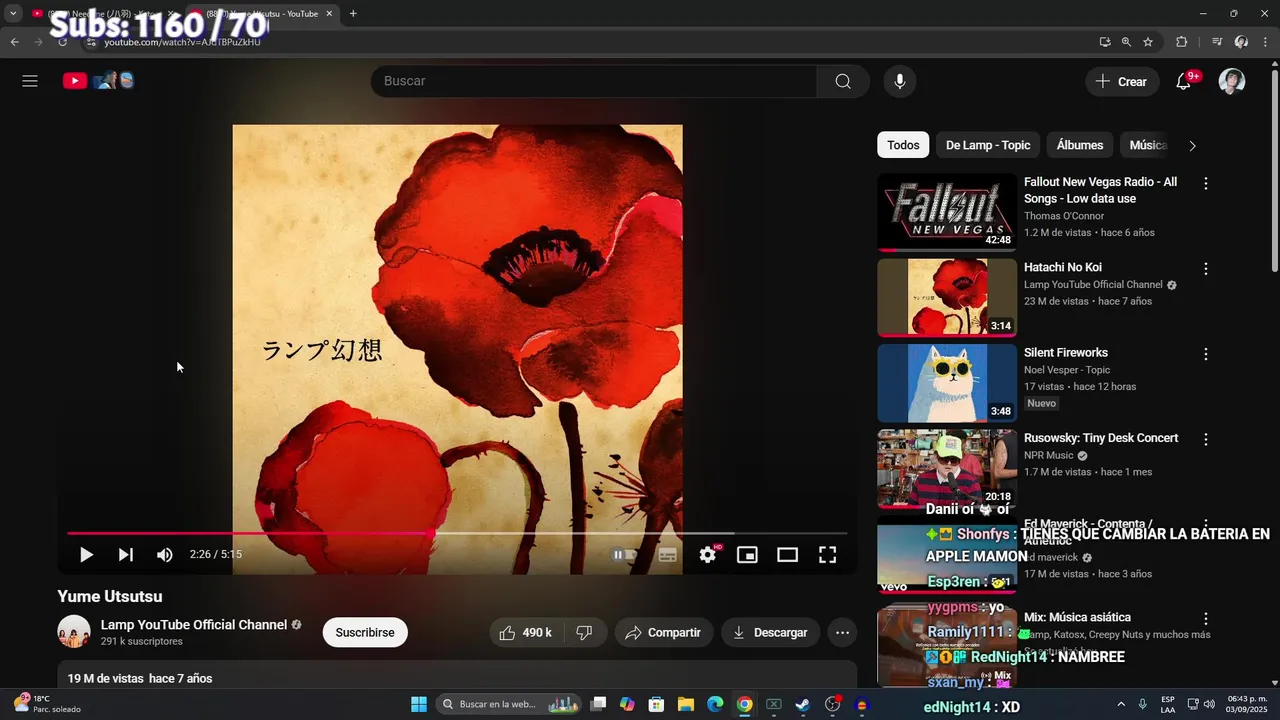The image size is (1280, 720).
Task: Open Task View on the taskbar
Action: tap(598, 704)
